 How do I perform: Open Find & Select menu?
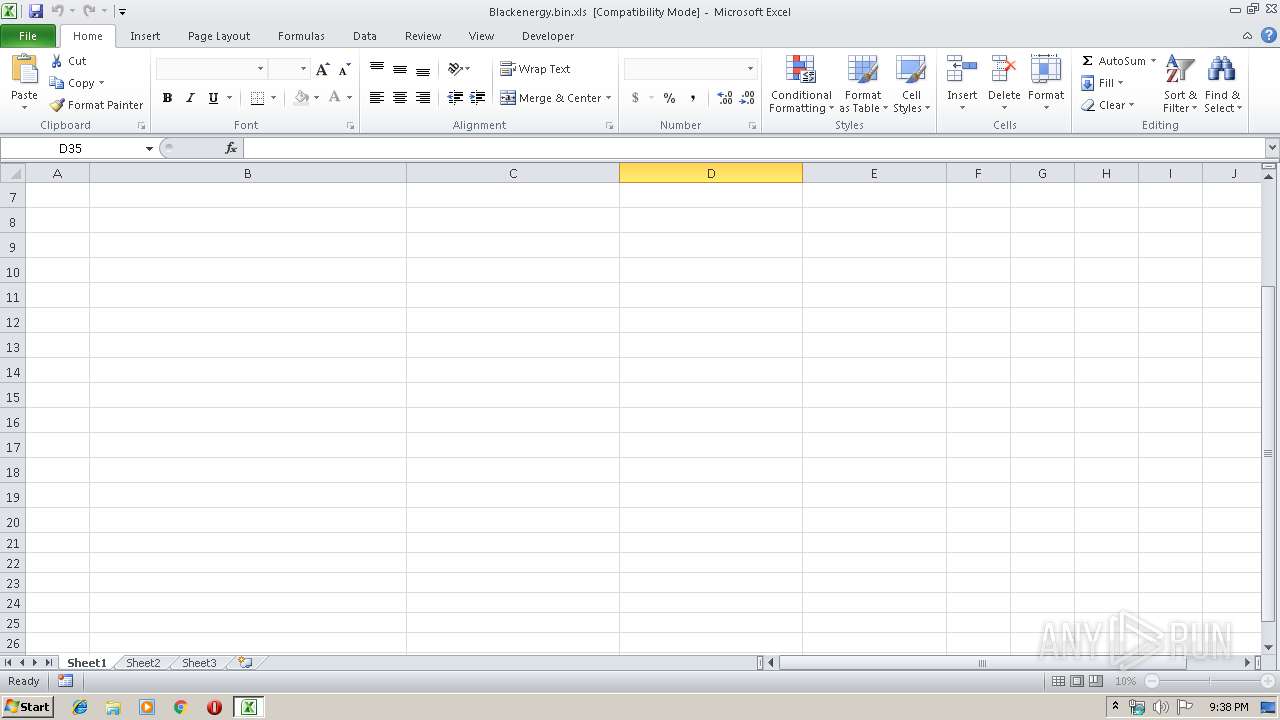(1222, 84)
